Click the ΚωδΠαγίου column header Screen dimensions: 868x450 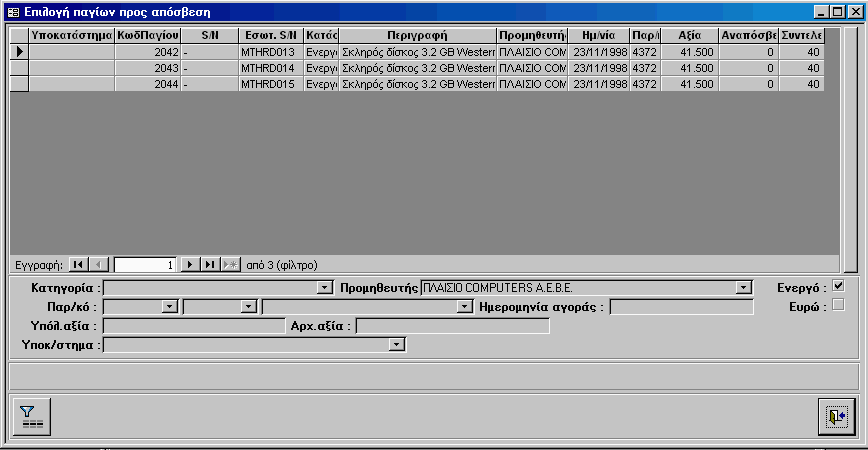[147, 34]
